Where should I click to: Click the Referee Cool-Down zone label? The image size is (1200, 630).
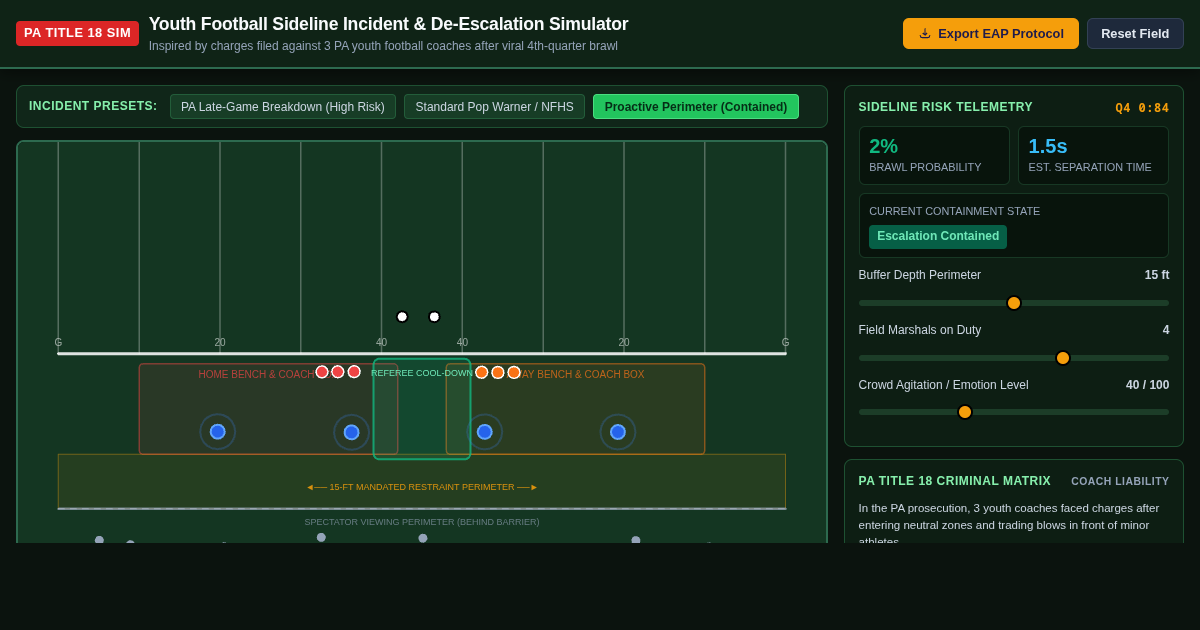(422, 373)
